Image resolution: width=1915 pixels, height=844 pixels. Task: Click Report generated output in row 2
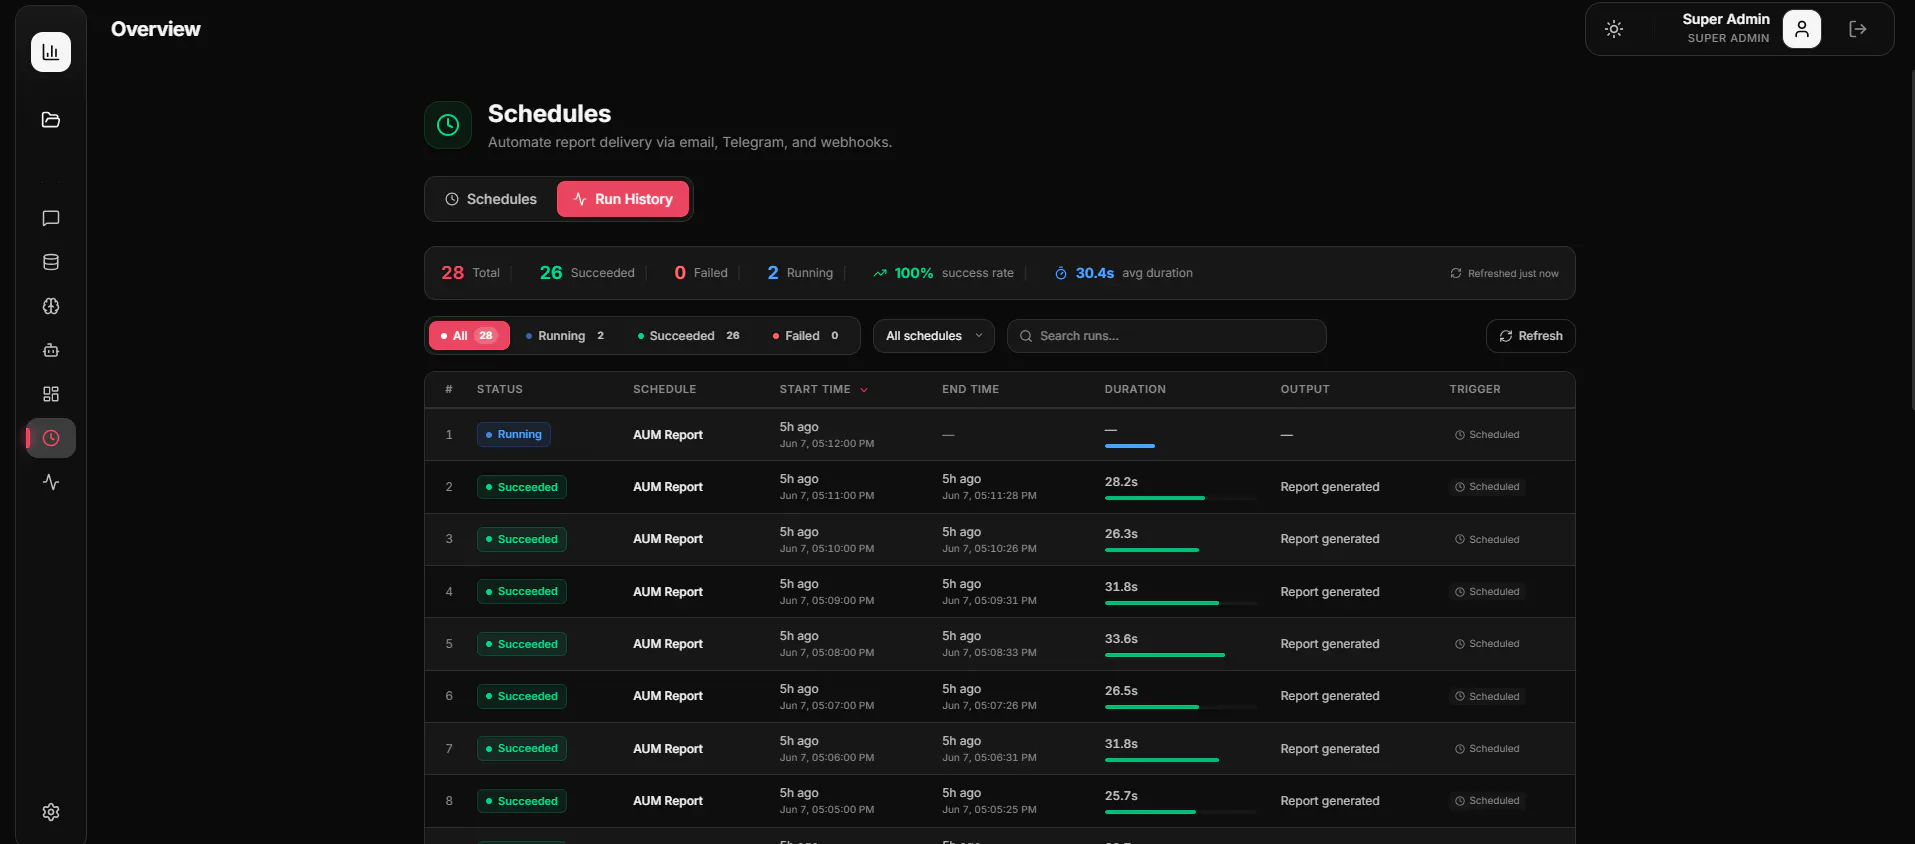(x=1330, y=487)
